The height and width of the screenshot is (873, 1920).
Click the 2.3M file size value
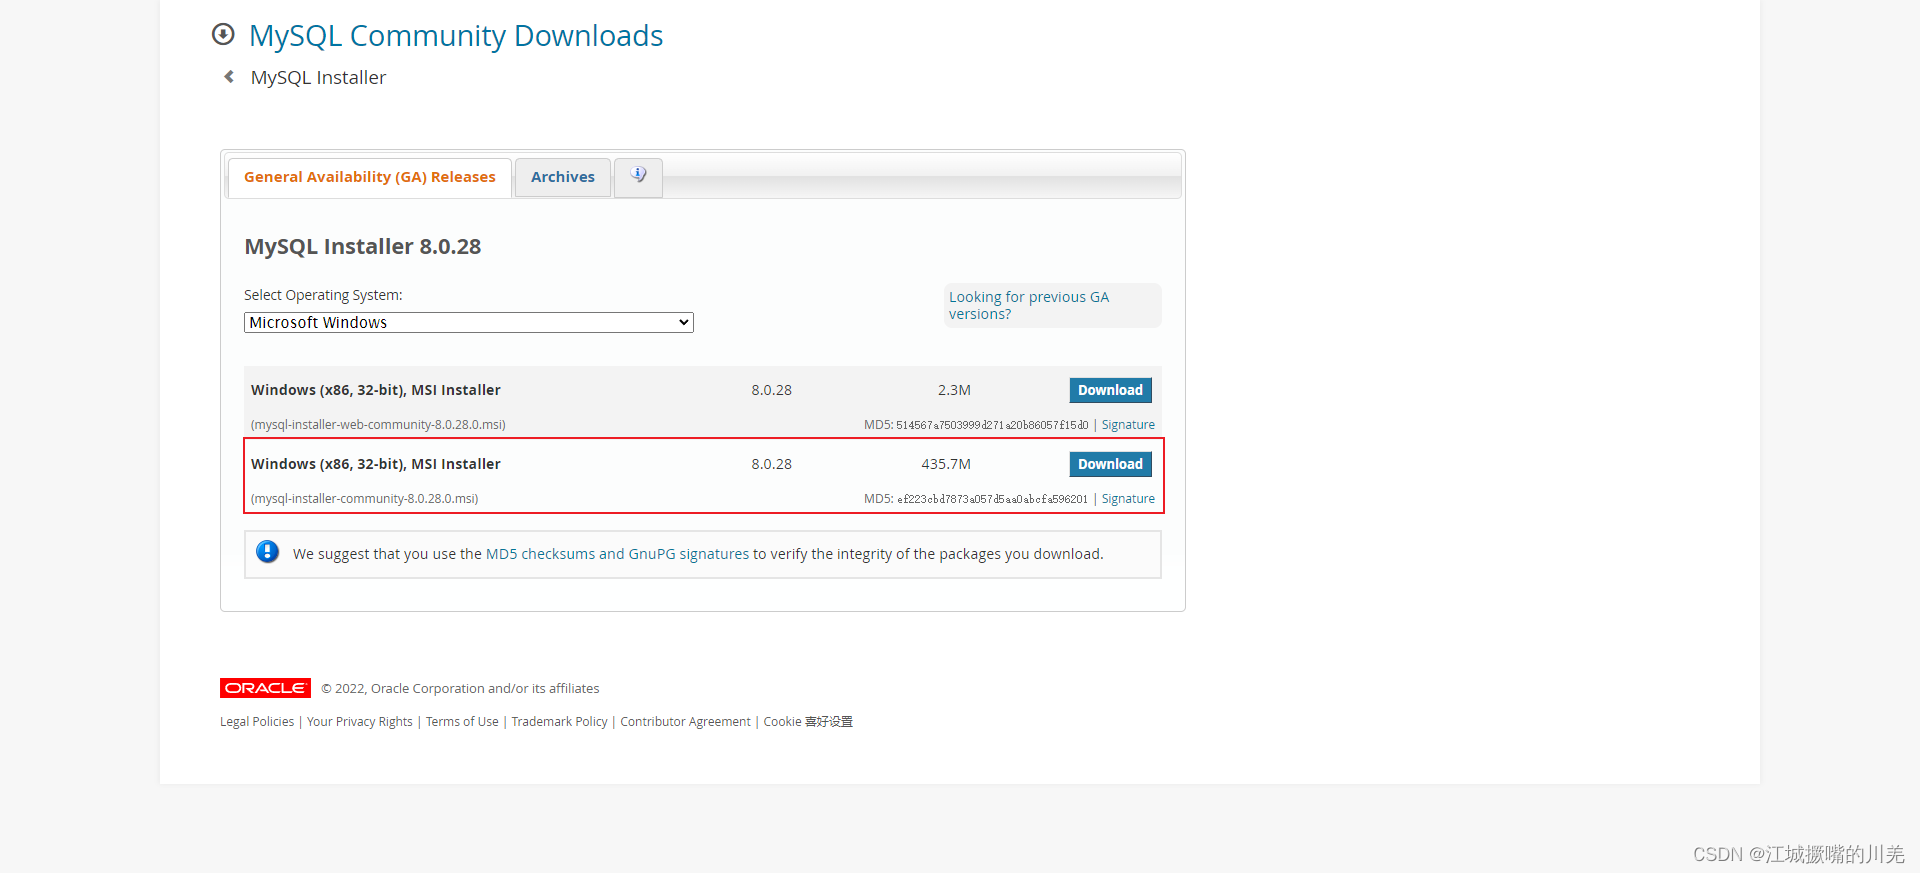coord(954,390)
